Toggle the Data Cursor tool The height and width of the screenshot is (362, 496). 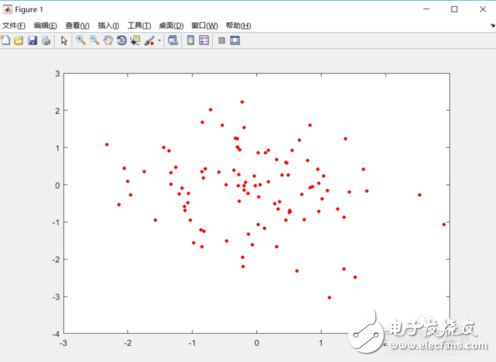(x=135, y=40)
